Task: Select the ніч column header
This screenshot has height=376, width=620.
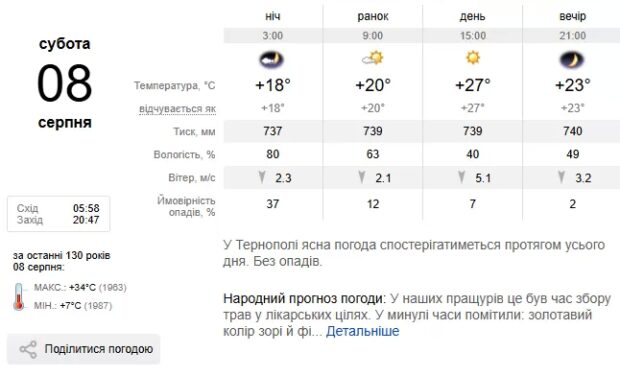Action: pyautogui.click(x=272, y=16)
